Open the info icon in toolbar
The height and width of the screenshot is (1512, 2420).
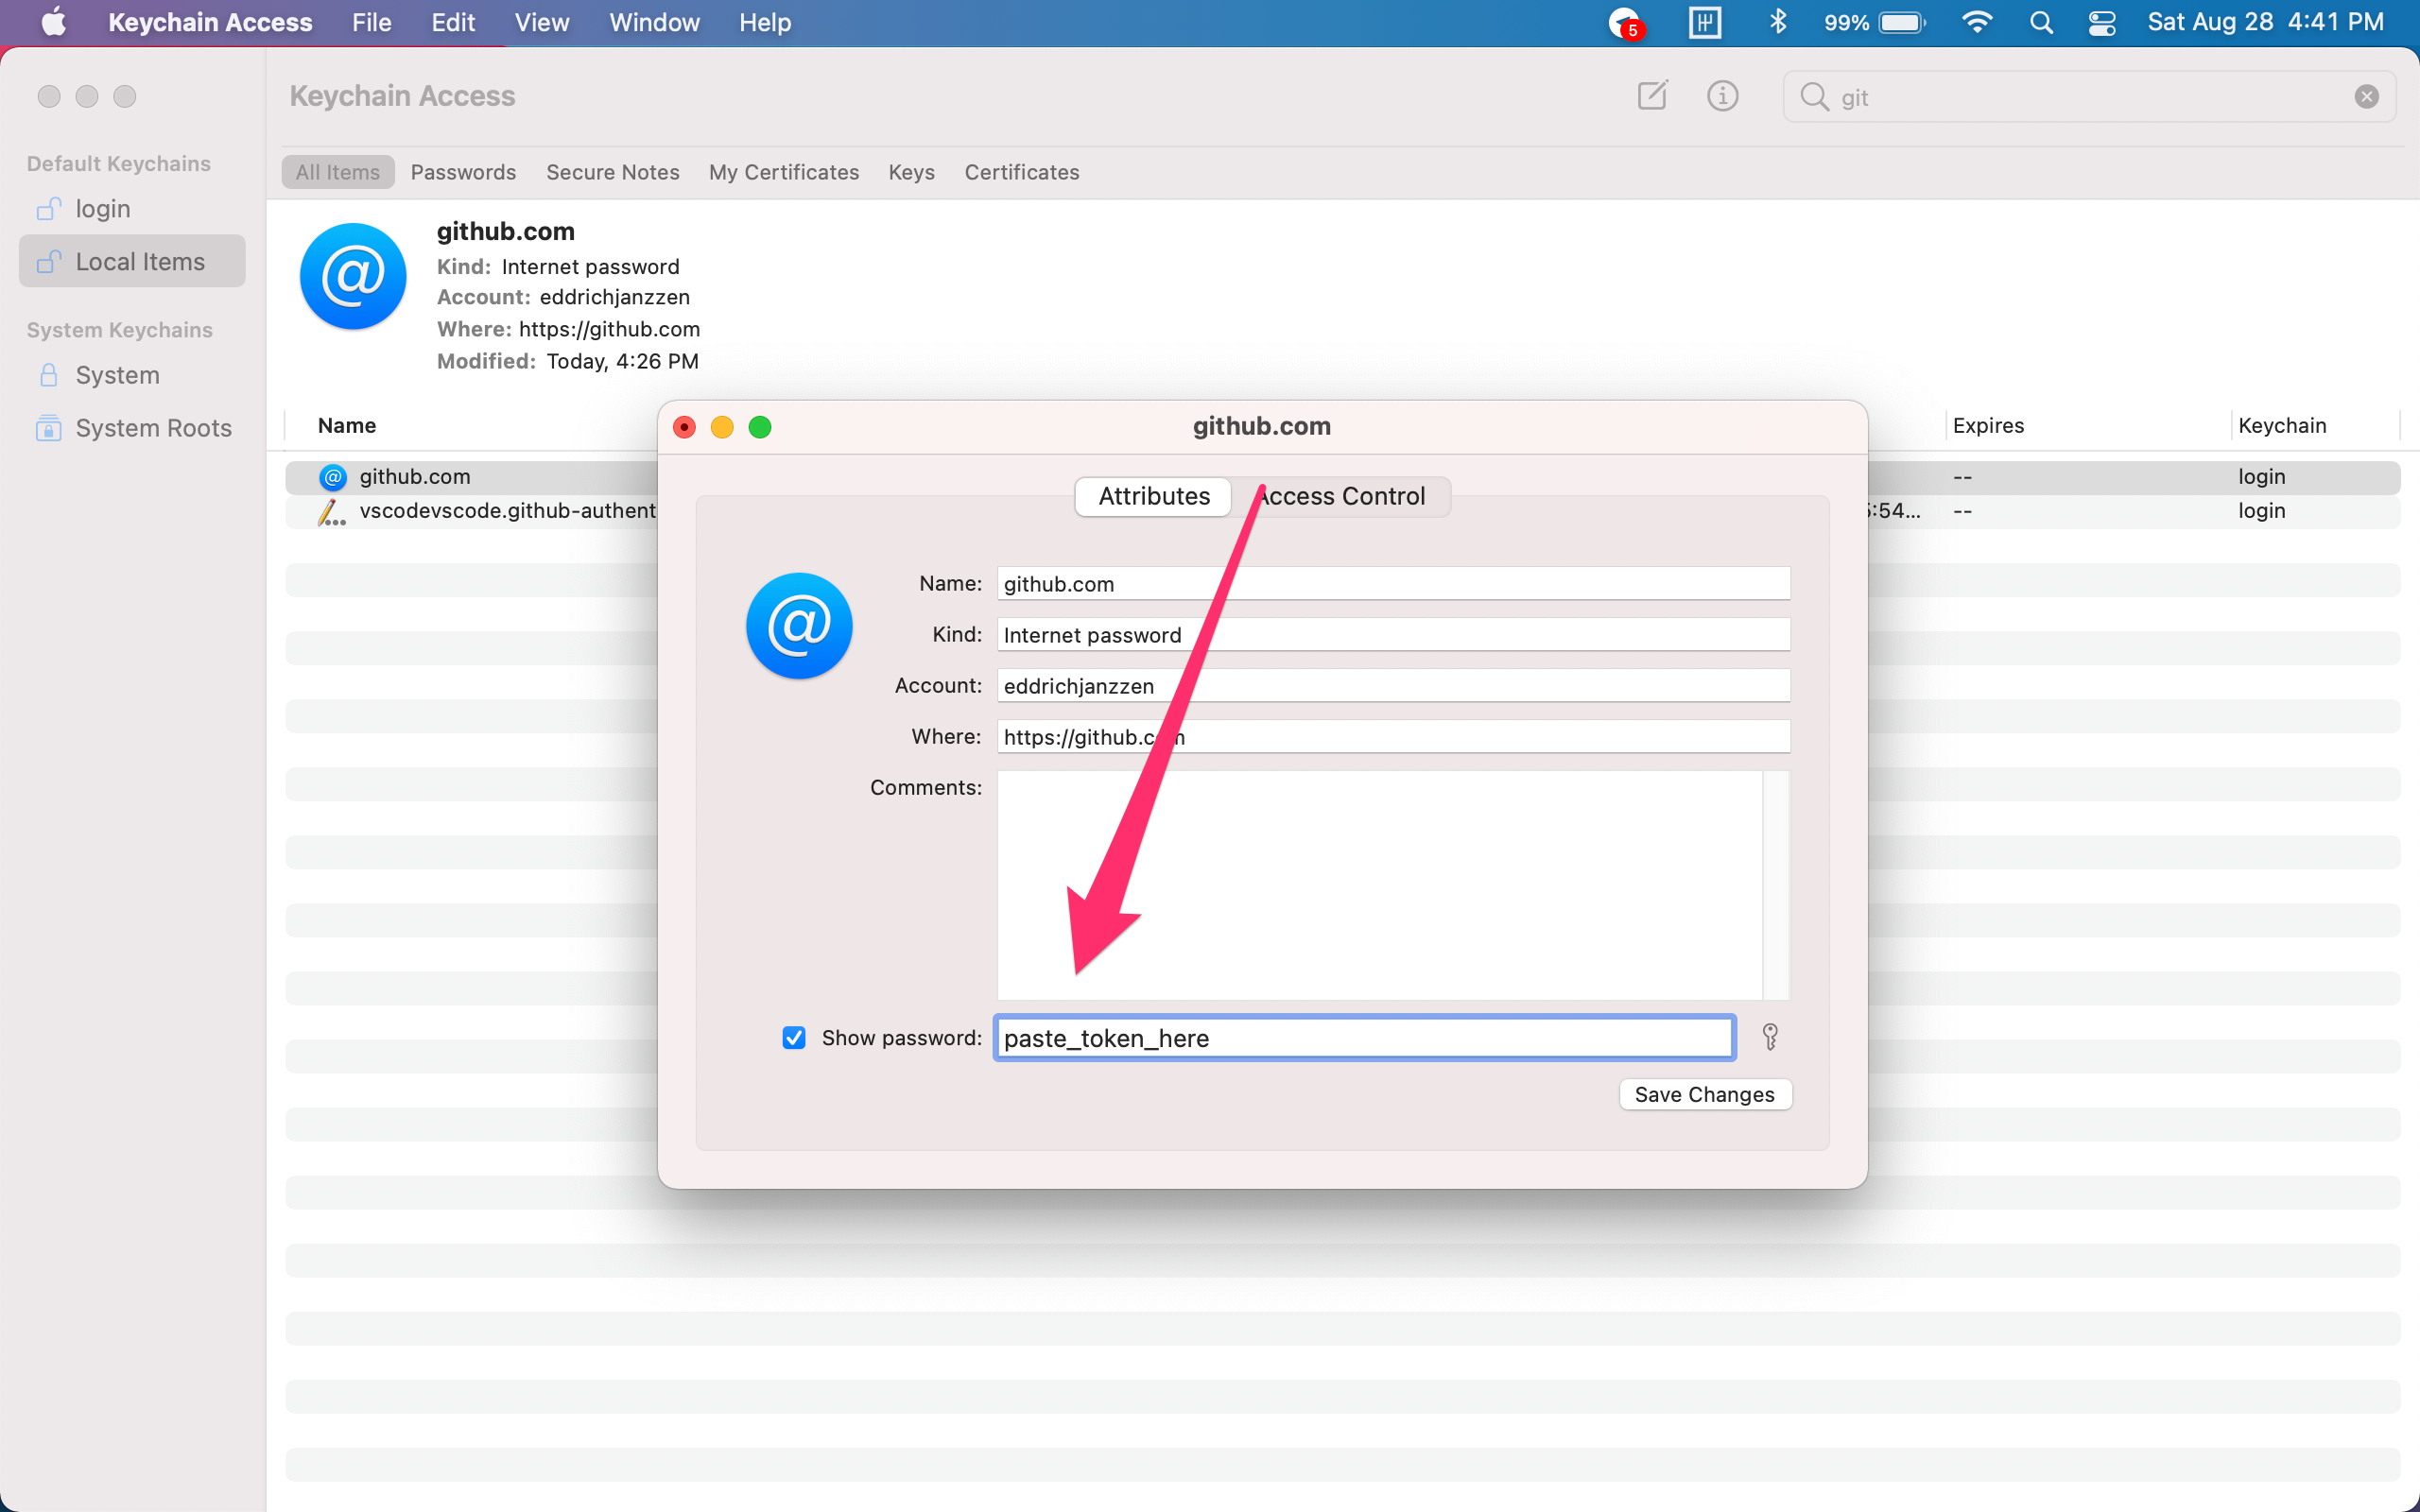pyautogui.click(x=1722, y=96)
